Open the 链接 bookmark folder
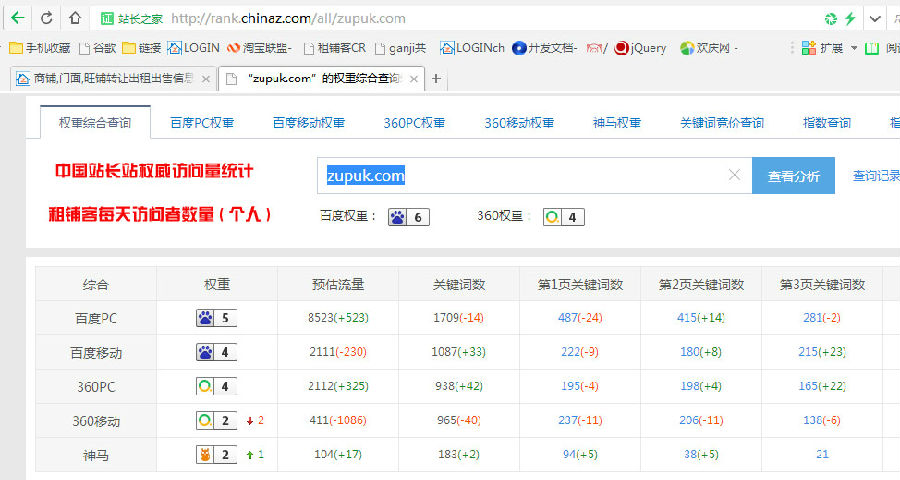Image resolution: width=900 pixels, height=480 pixels. [x=142, y=48]
